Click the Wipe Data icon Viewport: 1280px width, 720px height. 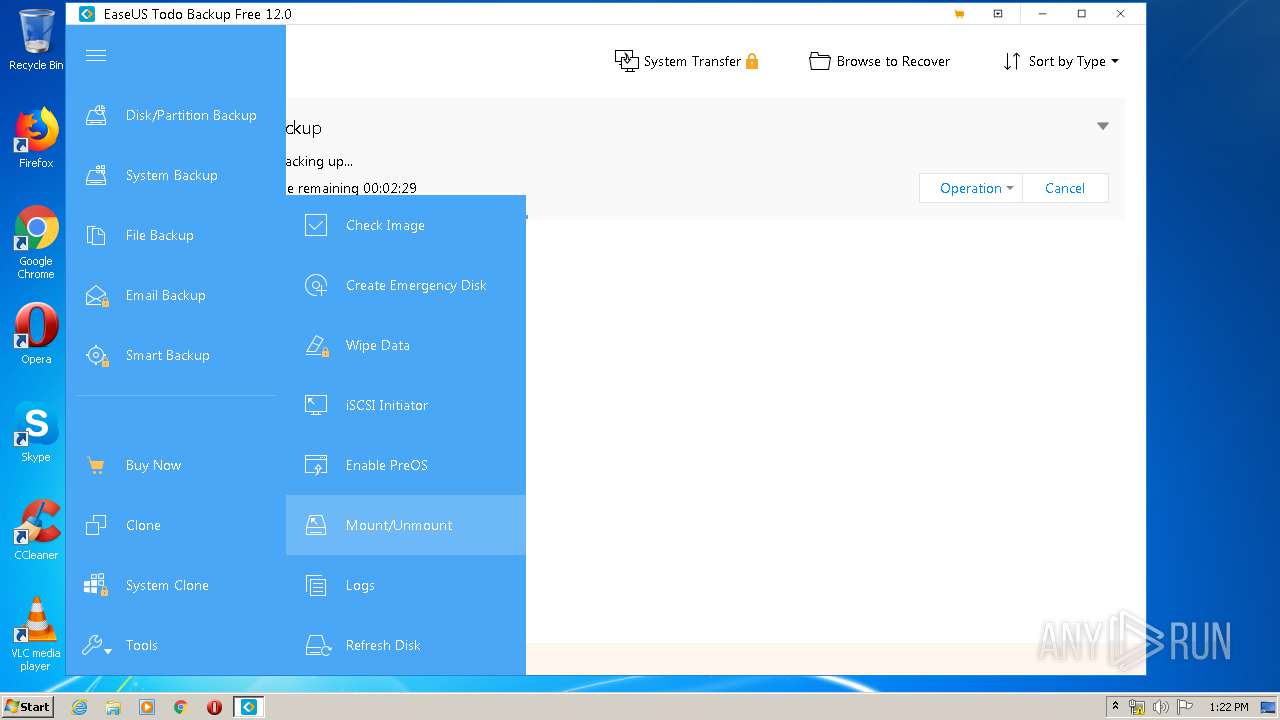[317, 345]
